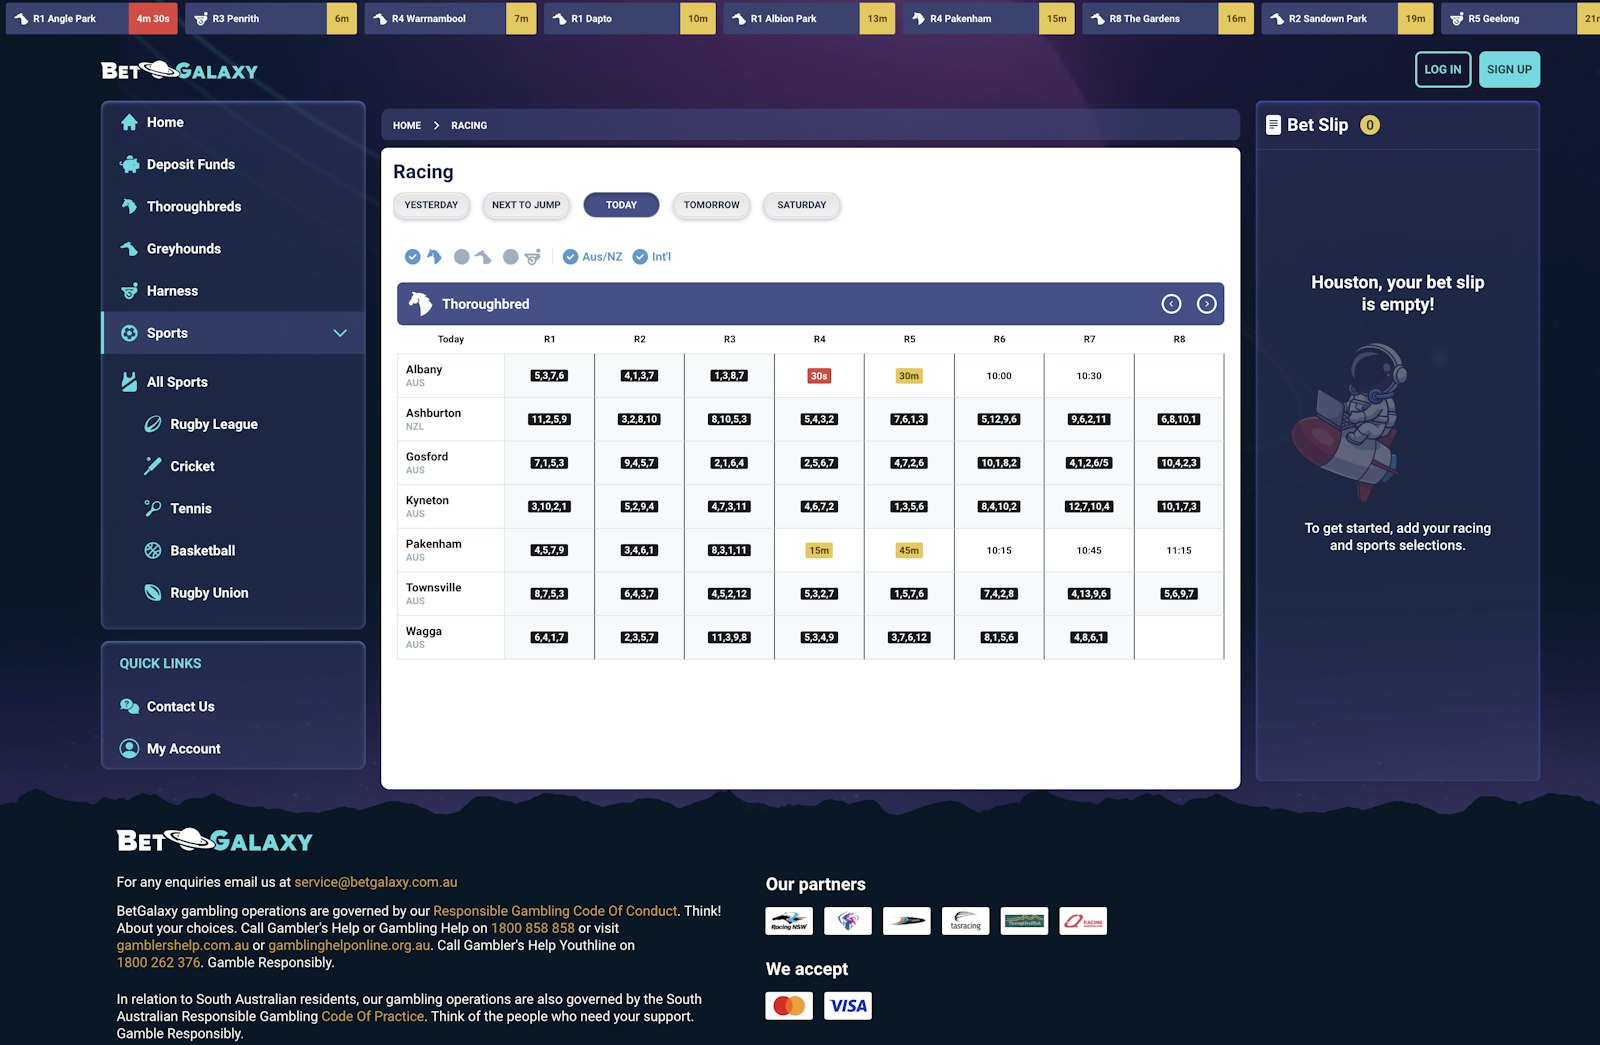Click the left arrow on Thoroughbred header
Screen dimensions: 1600x1045
point(1173,303)
